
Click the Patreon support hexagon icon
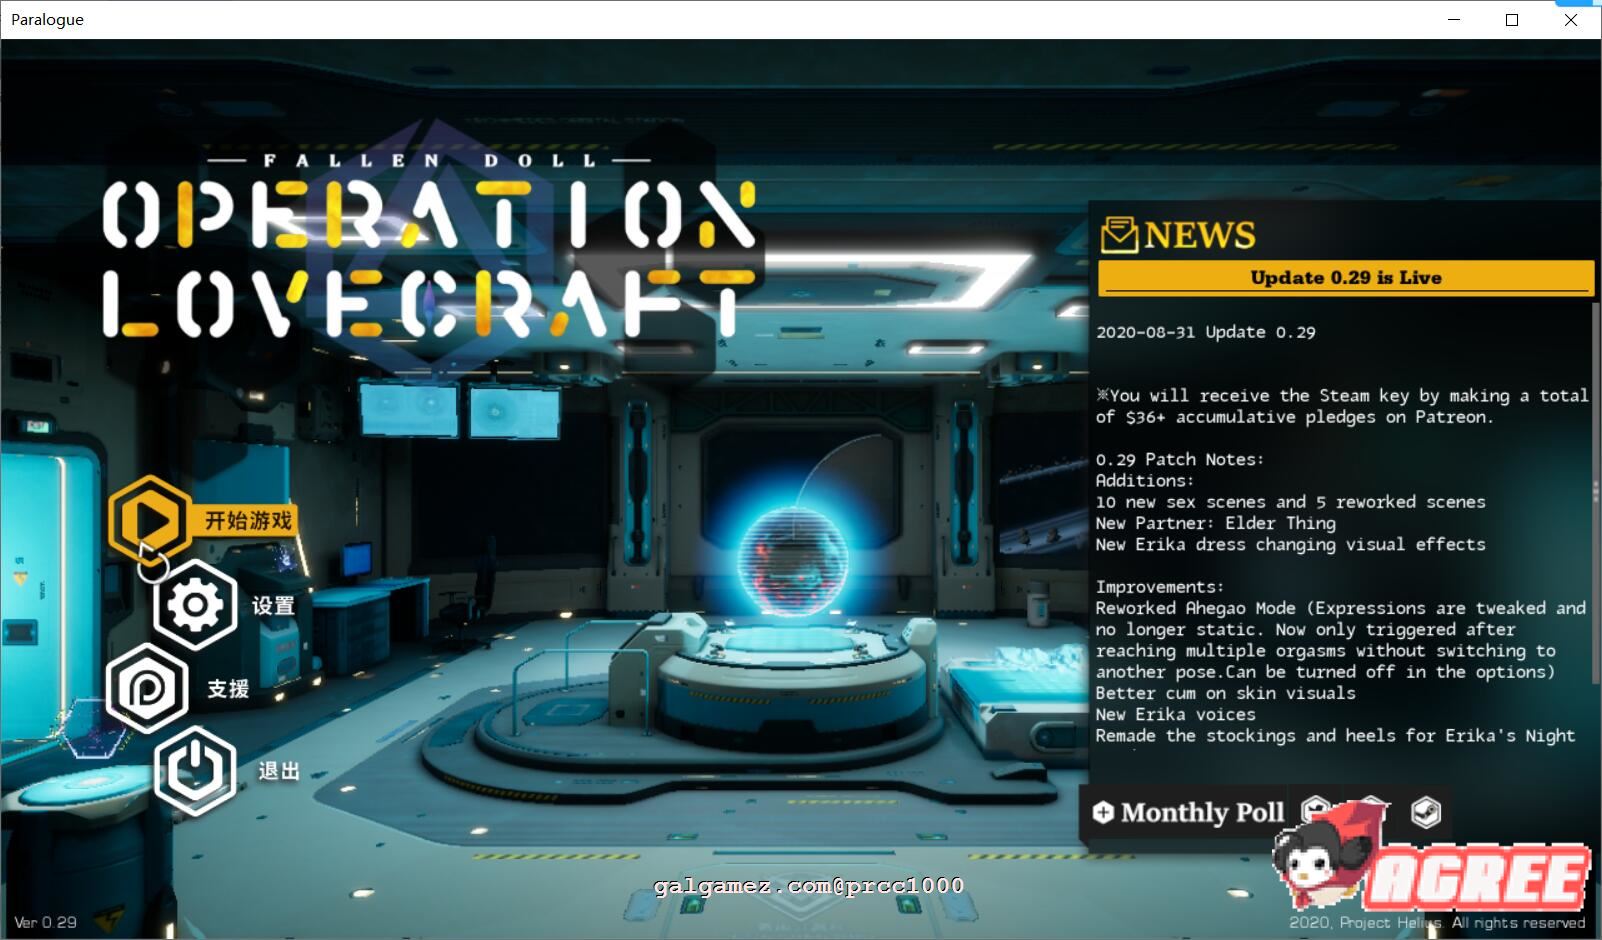click(147, 688)
